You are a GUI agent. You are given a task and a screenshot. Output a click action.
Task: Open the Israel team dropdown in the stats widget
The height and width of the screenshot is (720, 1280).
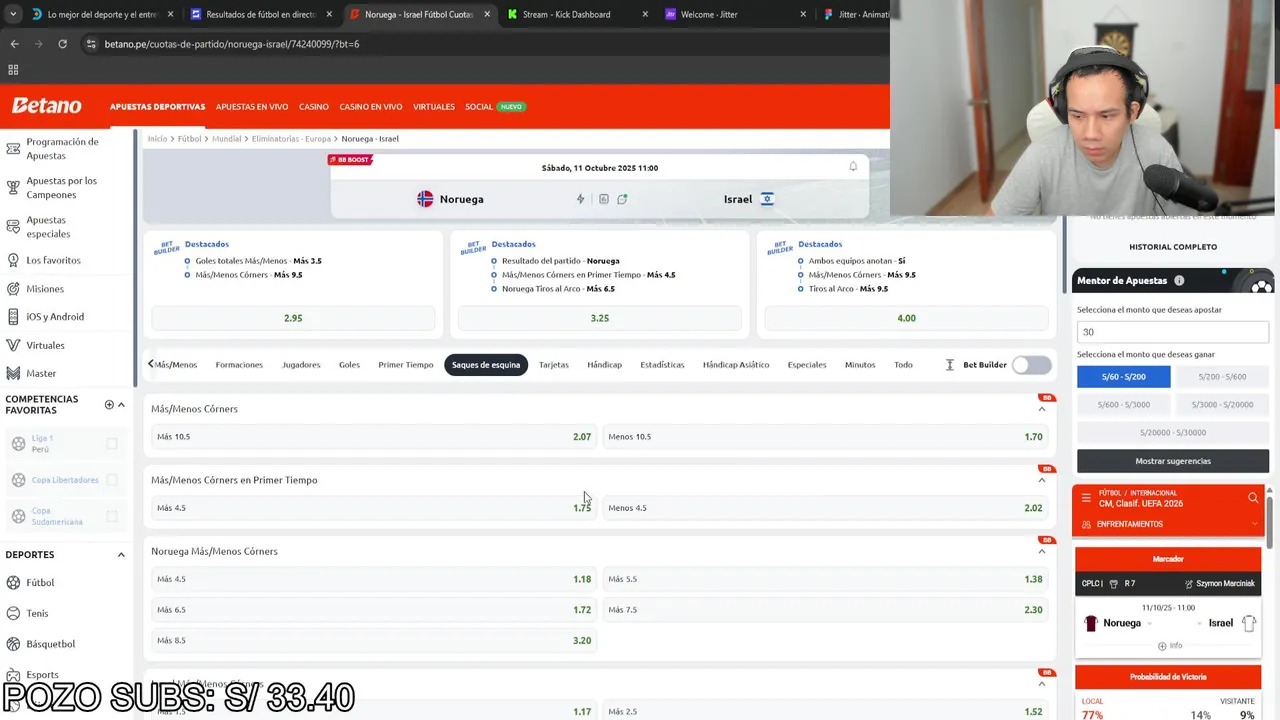[x=1200, y=623]
